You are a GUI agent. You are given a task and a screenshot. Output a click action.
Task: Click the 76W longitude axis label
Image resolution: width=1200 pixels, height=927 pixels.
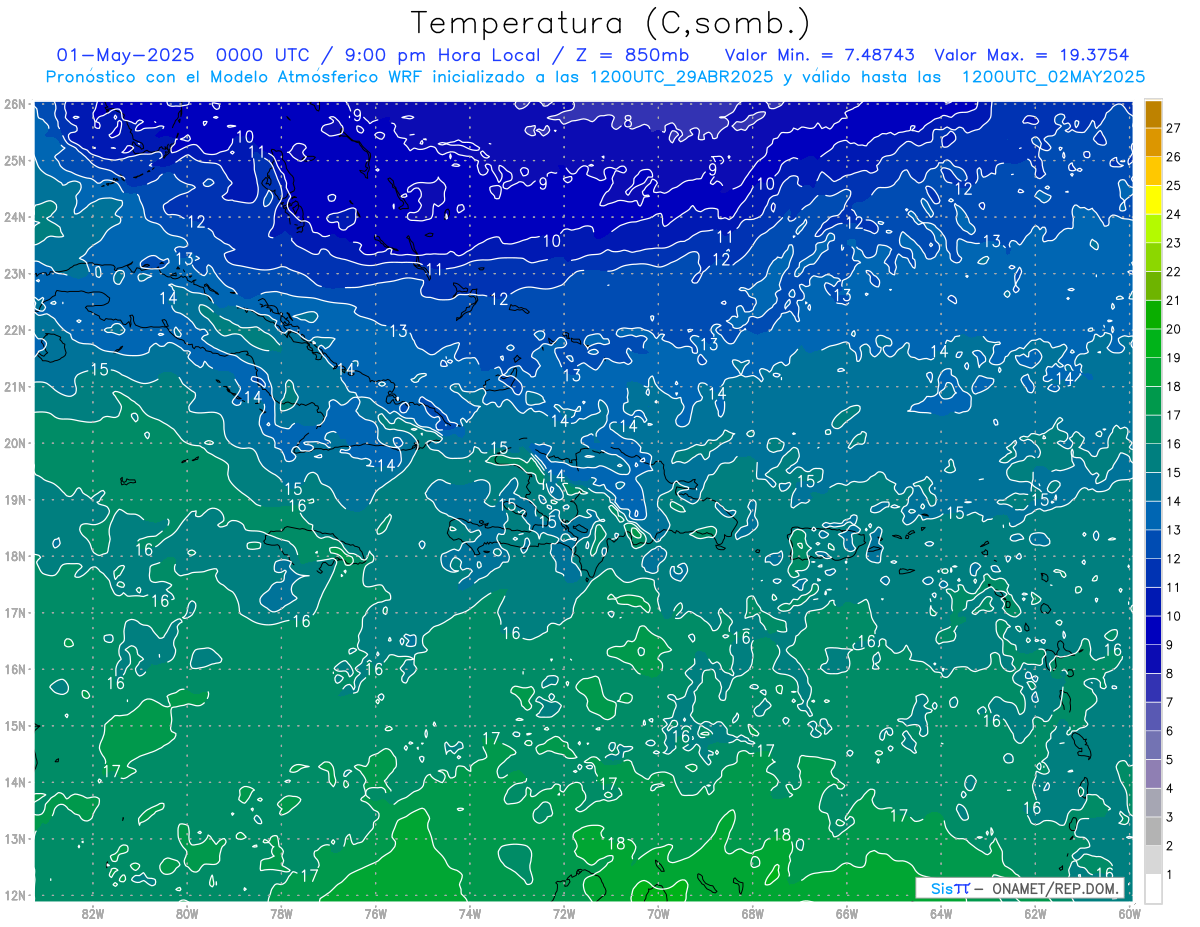tap(376, 913)
